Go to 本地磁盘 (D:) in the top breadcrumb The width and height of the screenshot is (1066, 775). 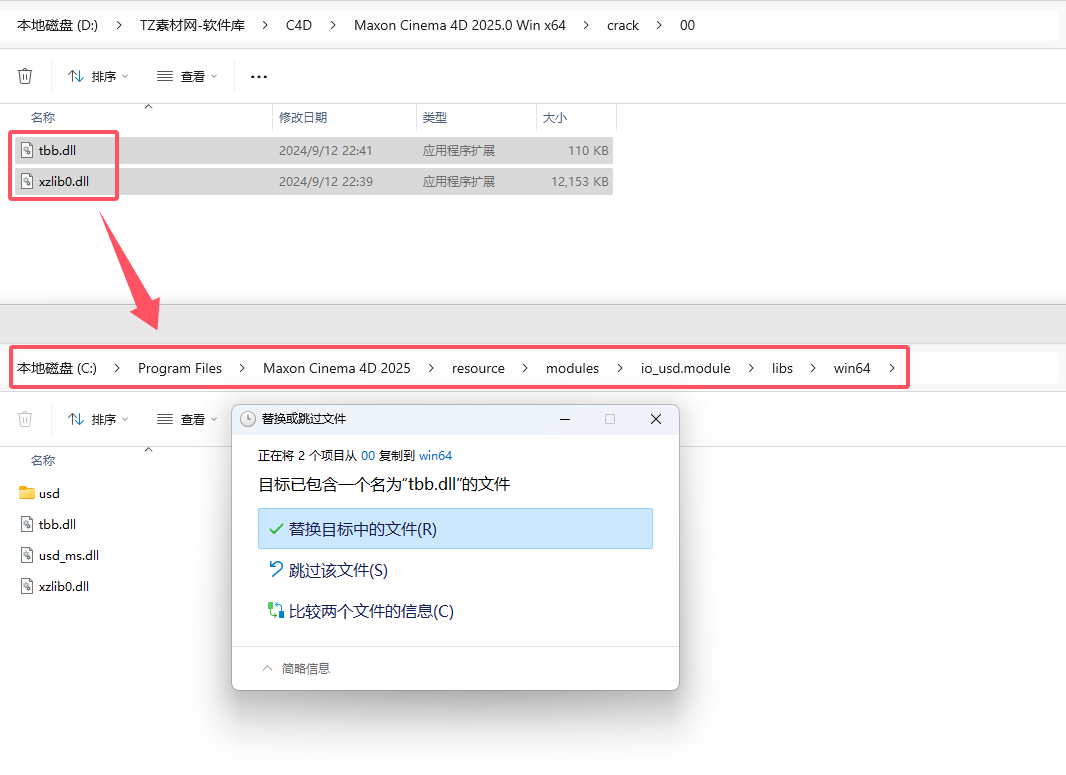[x=57, y=25]
